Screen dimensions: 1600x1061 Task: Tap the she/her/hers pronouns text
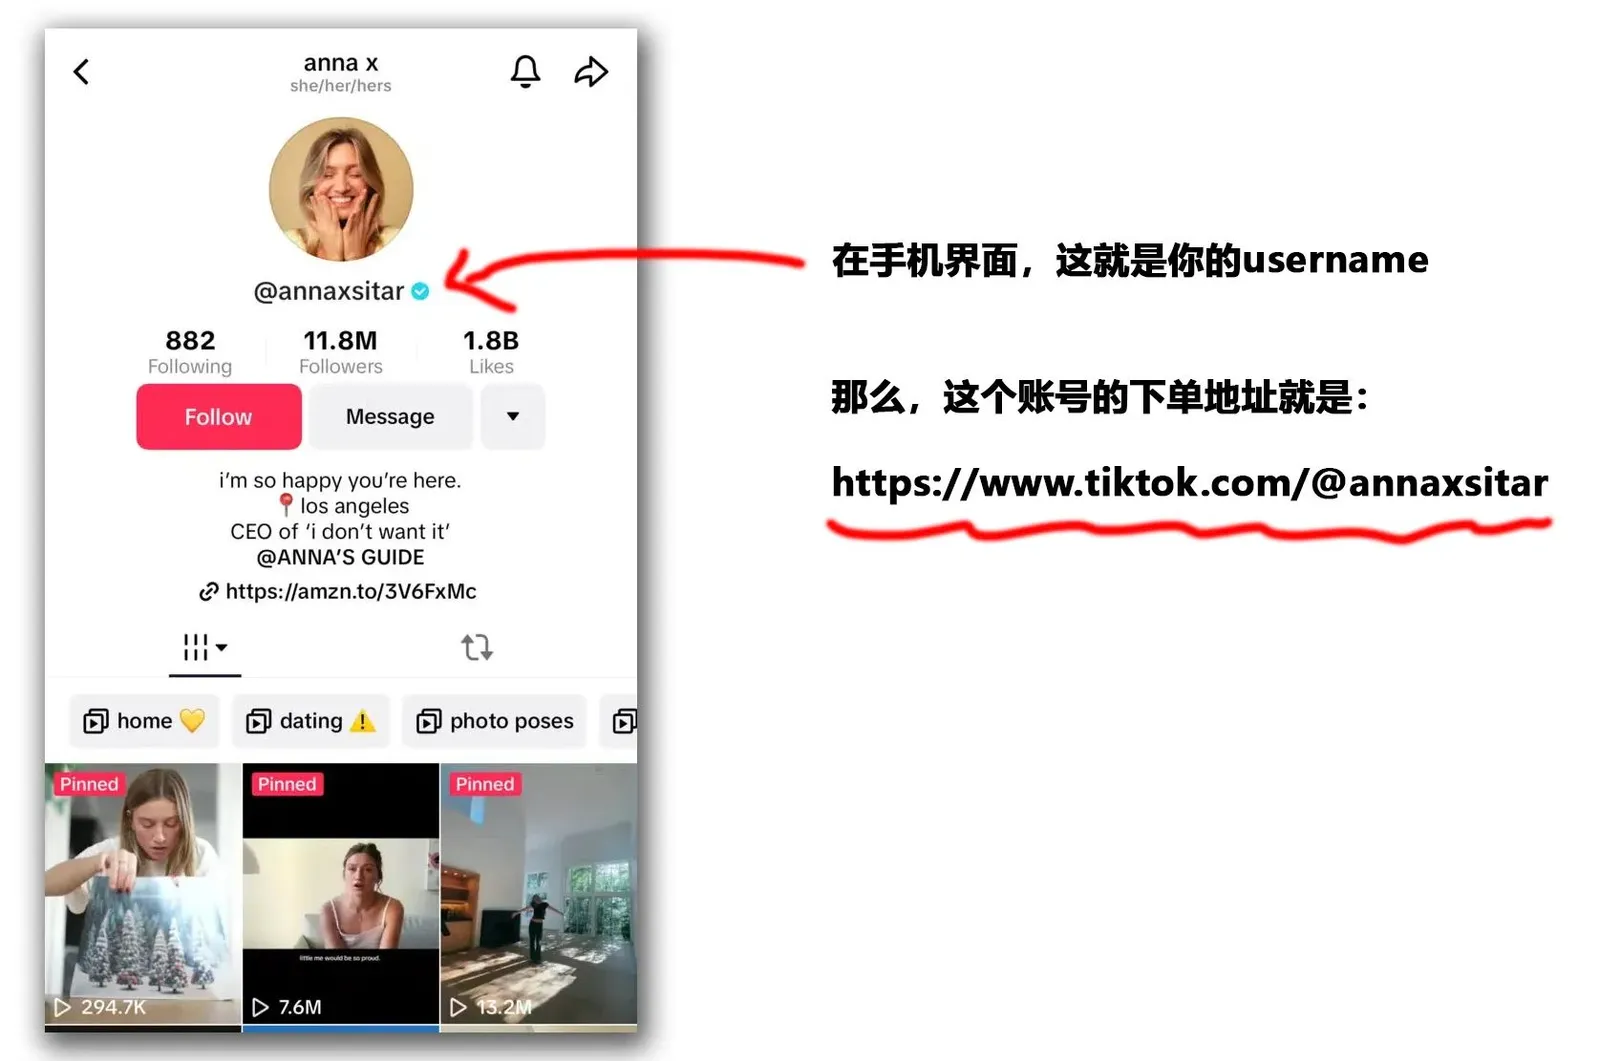341,86
